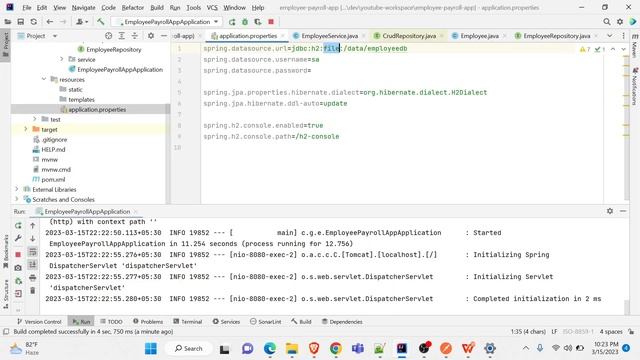Click 4 spaces indent setting in status bar
This screenshot has width=640, height=360.
click(611, 331)
